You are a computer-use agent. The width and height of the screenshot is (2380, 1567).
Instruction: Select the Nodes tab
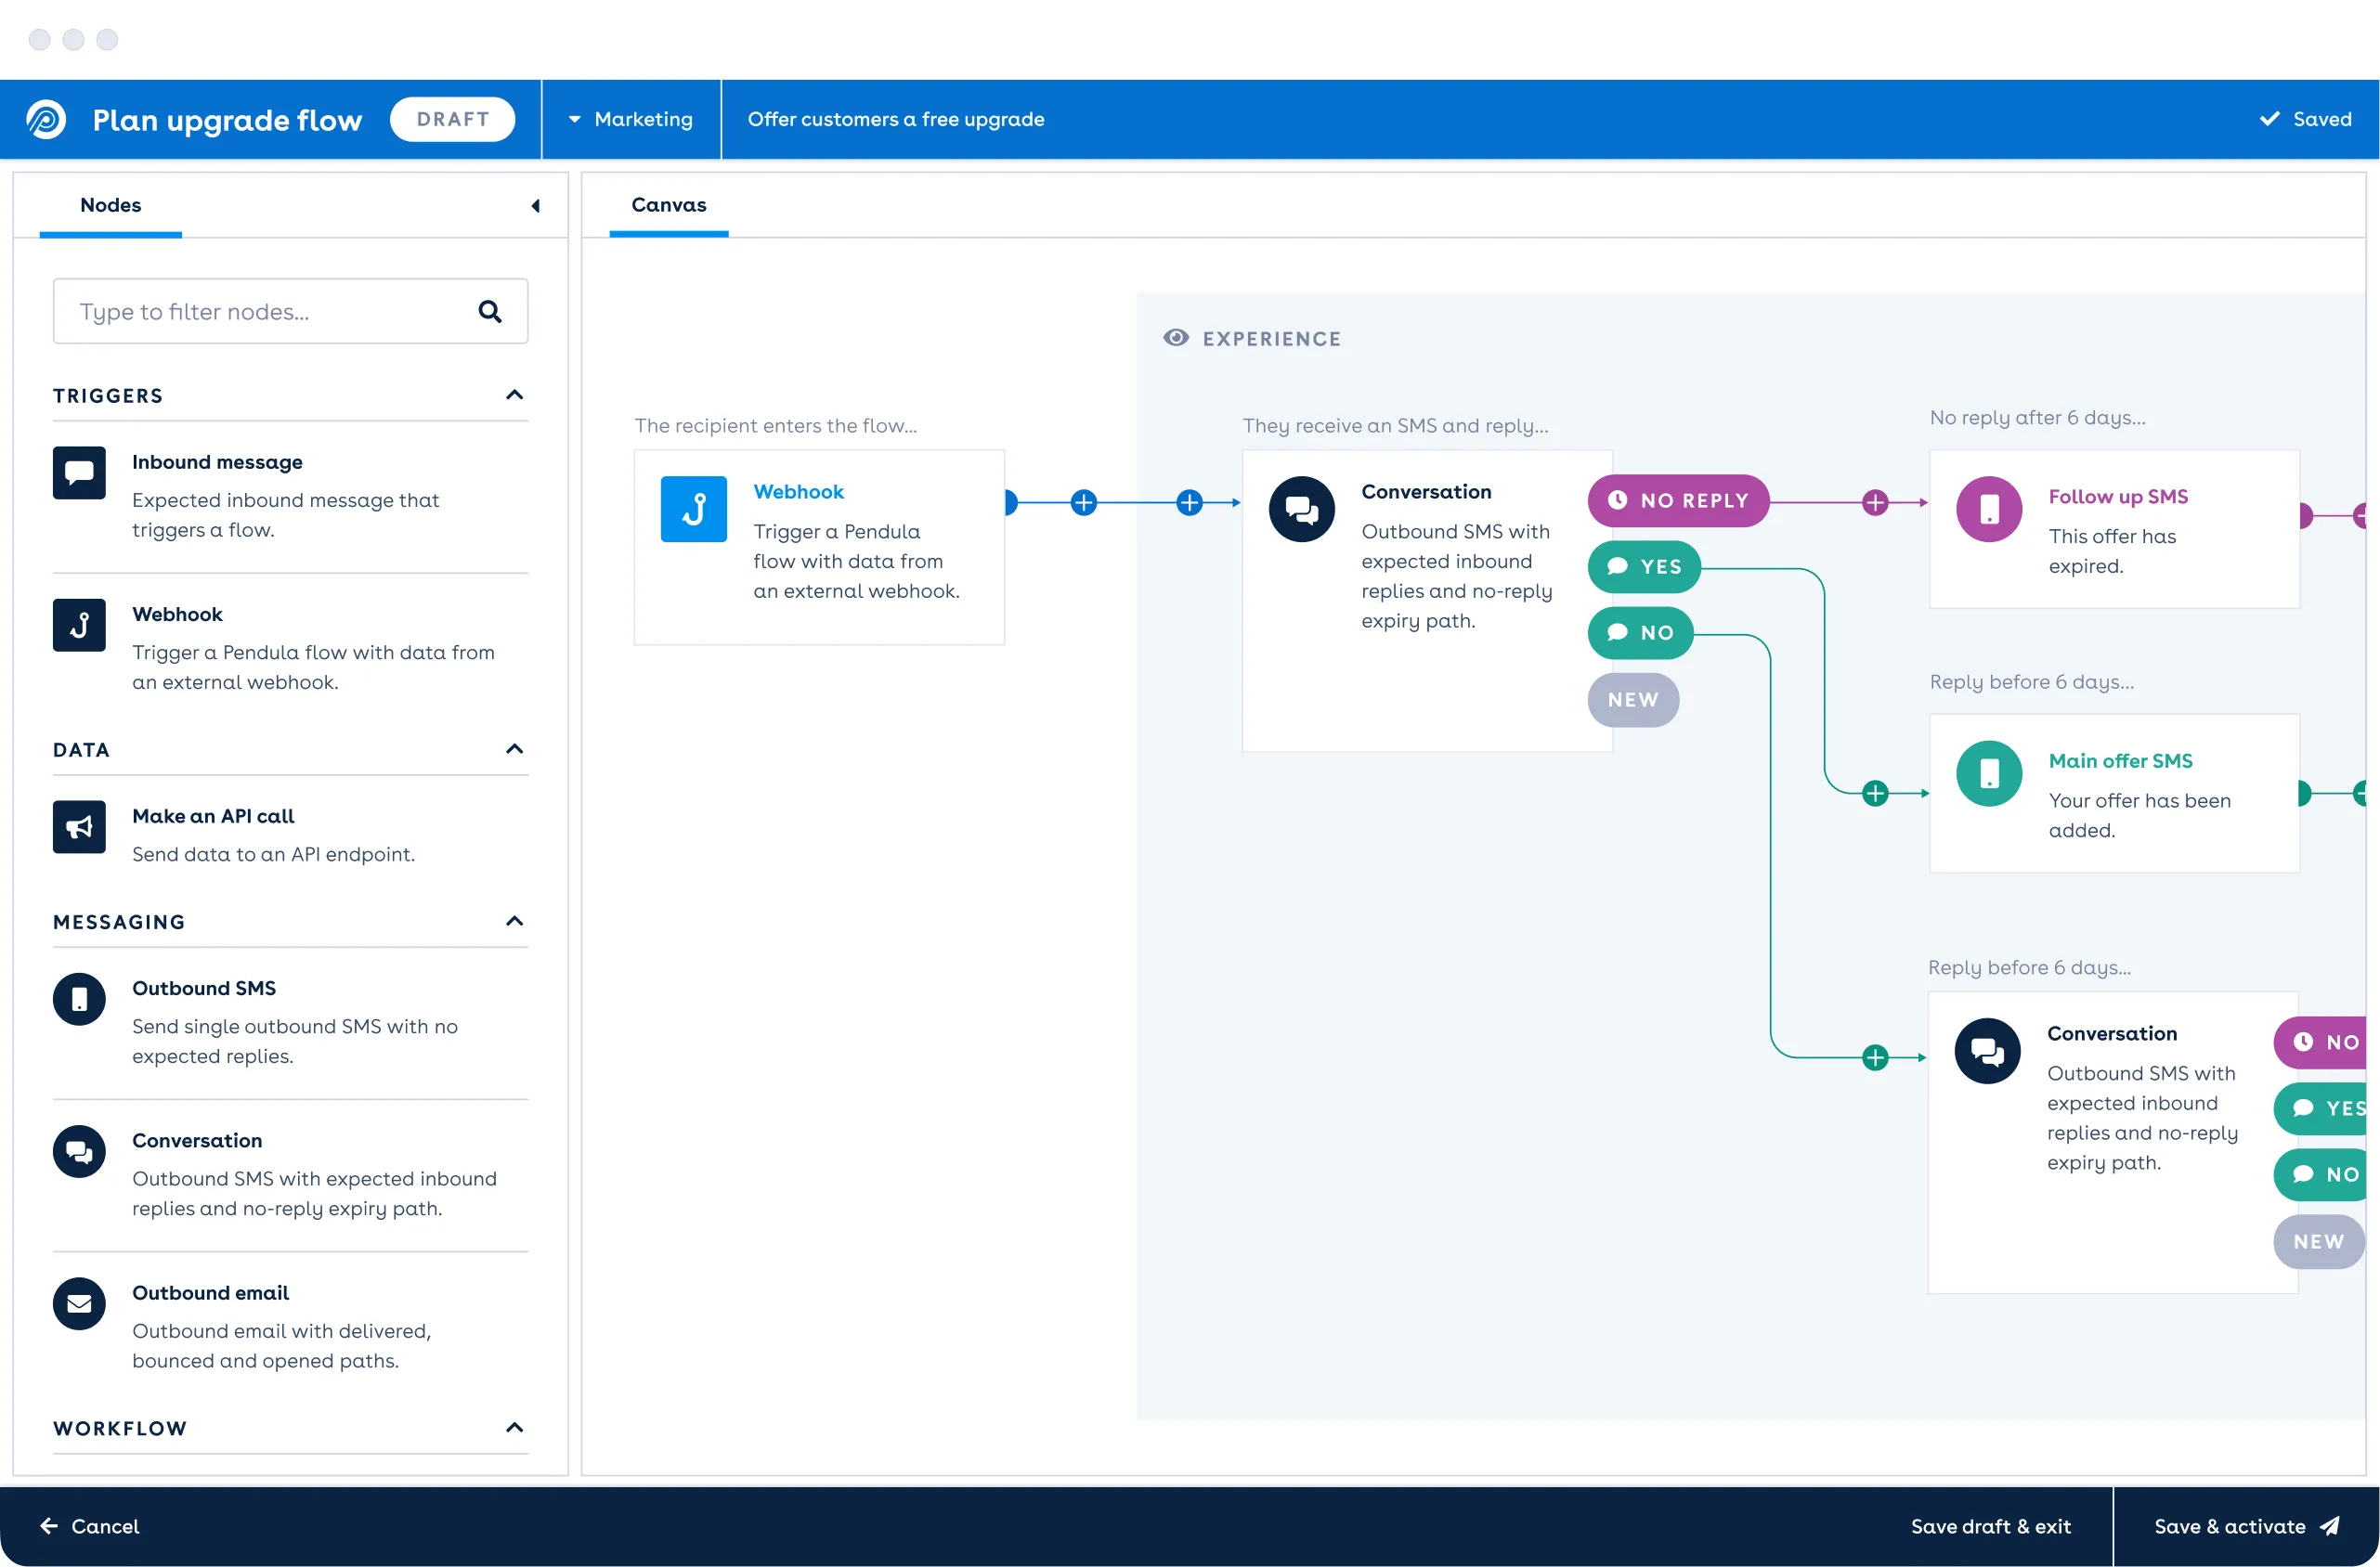click(110, 205)
